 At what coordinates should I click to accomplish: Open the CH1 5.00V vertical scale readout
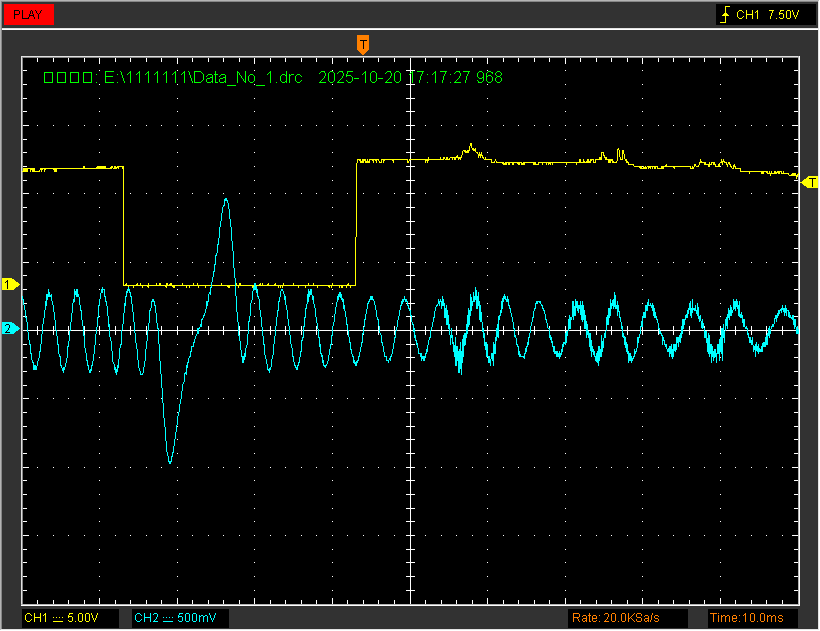70,618
